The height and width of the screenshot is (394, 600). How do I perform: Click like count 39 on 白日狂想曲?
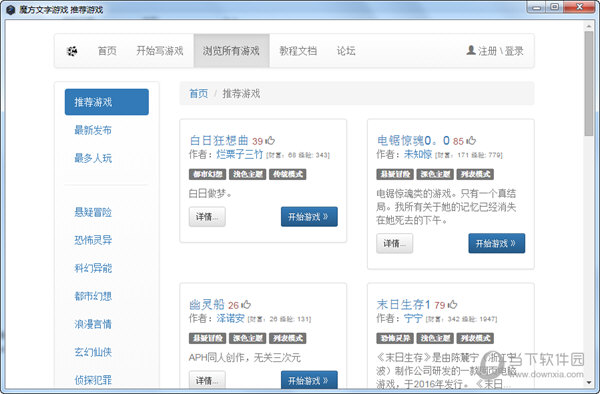pos(258,142)
